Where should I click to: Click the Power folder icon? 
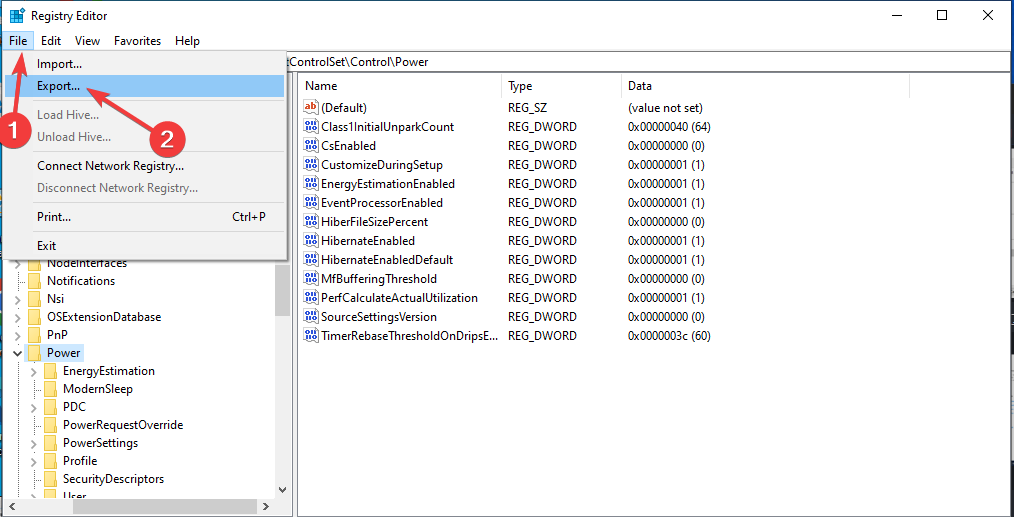[35, 353]
